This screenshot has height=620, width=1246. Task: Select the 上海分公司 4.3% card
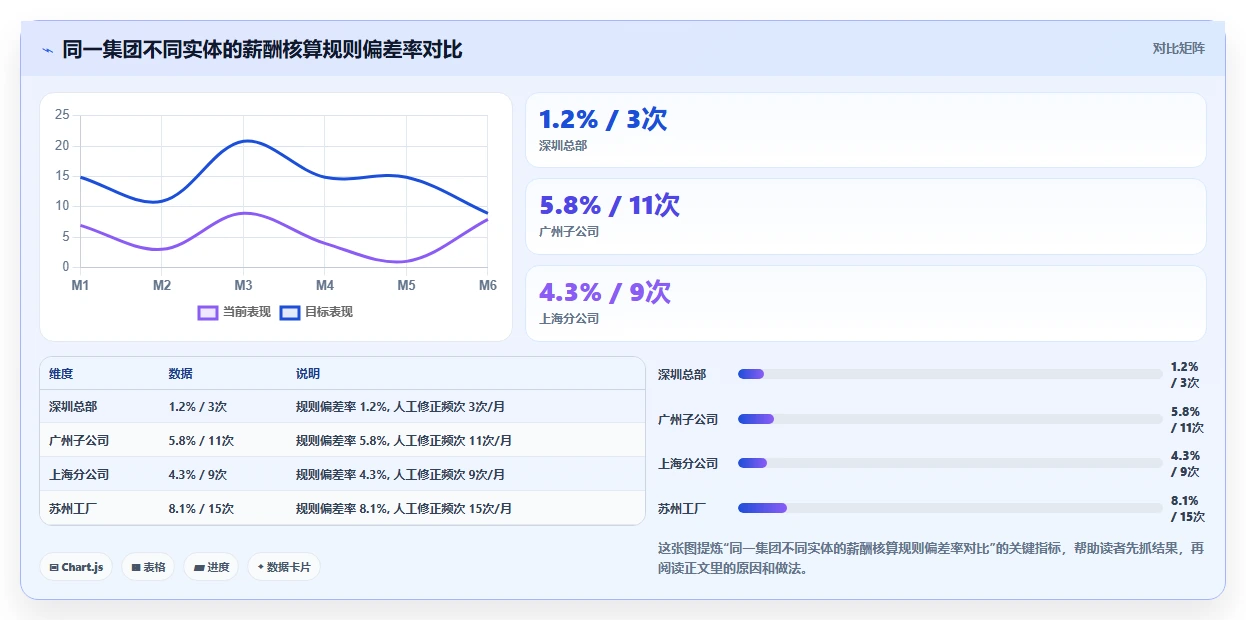[866, 304]
